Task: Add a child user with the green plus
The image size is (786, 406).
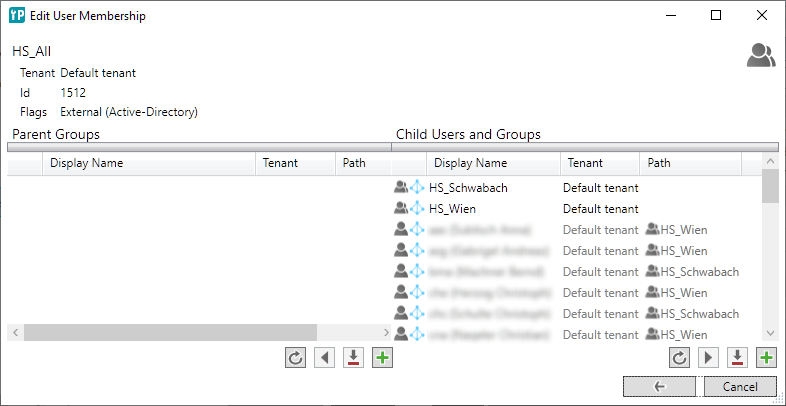Action: pyautogui.click(x=766, y=358)
